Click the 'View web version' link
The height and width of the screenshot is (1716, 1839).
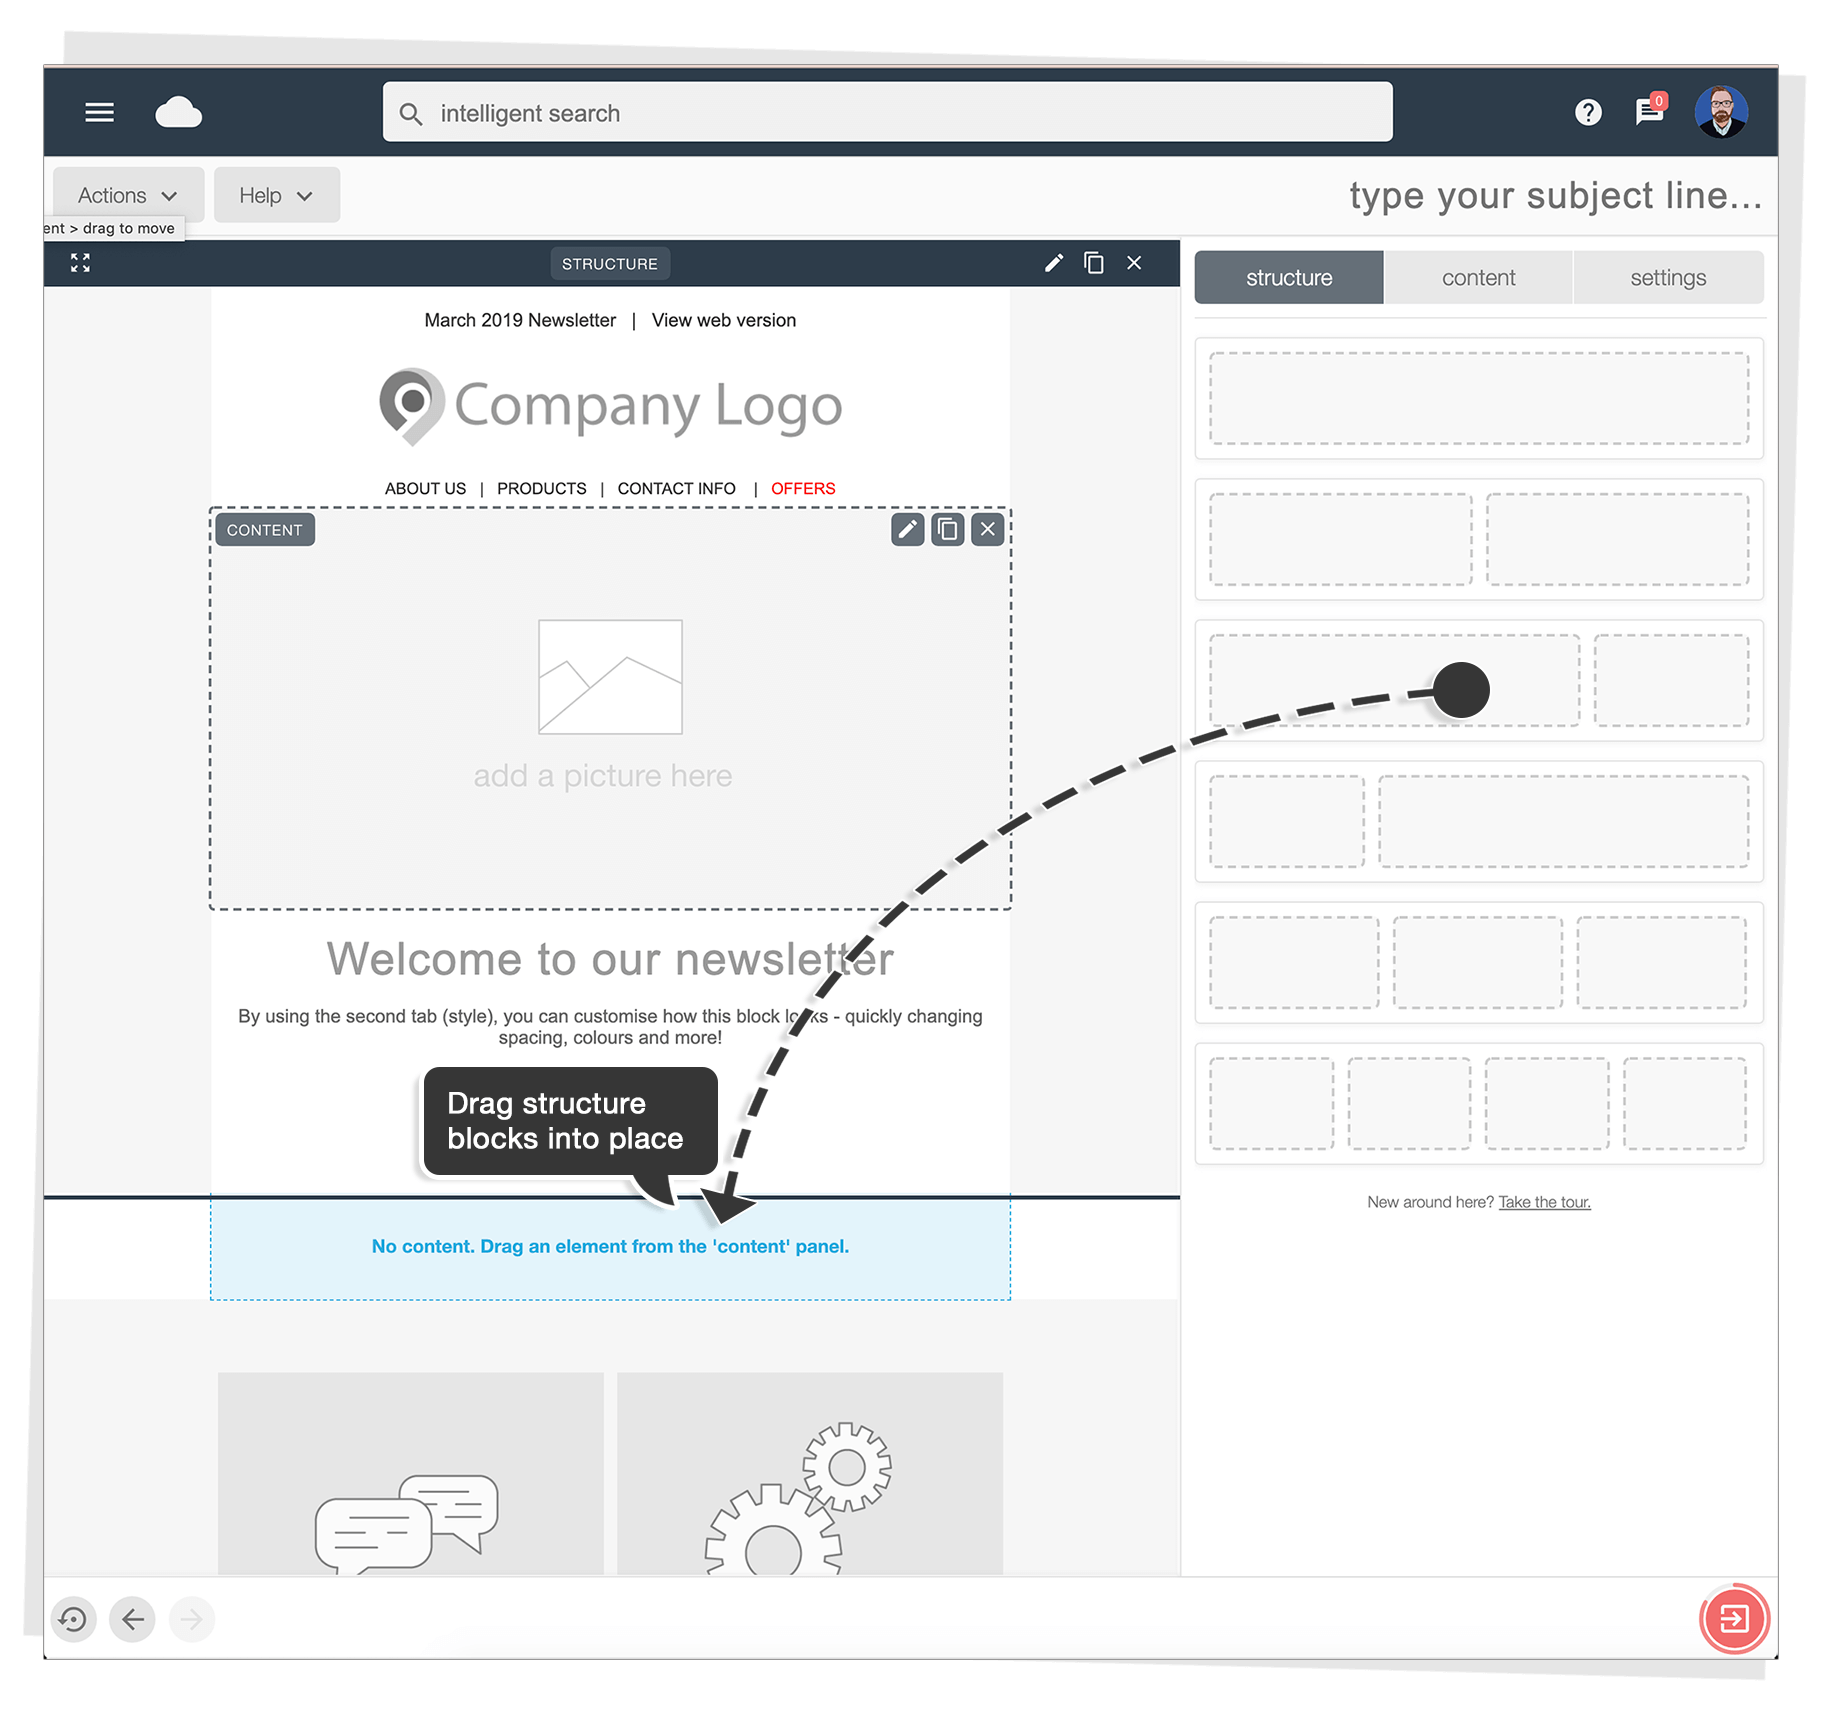click(723, 320)
